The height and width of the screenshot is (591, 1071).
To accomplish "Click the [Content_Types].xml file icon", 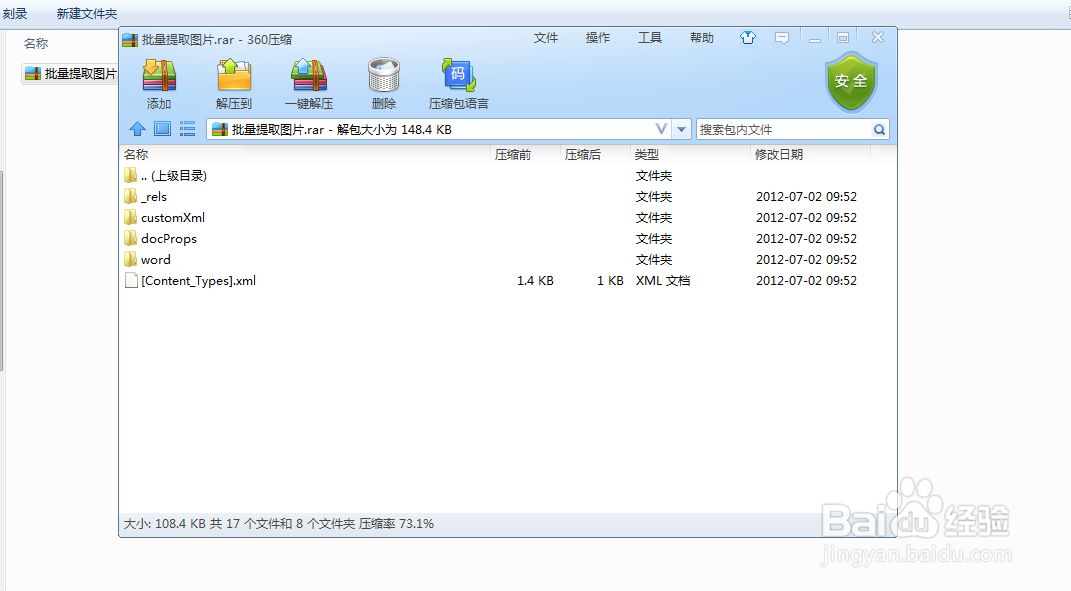I will click(x=131, y=281).
